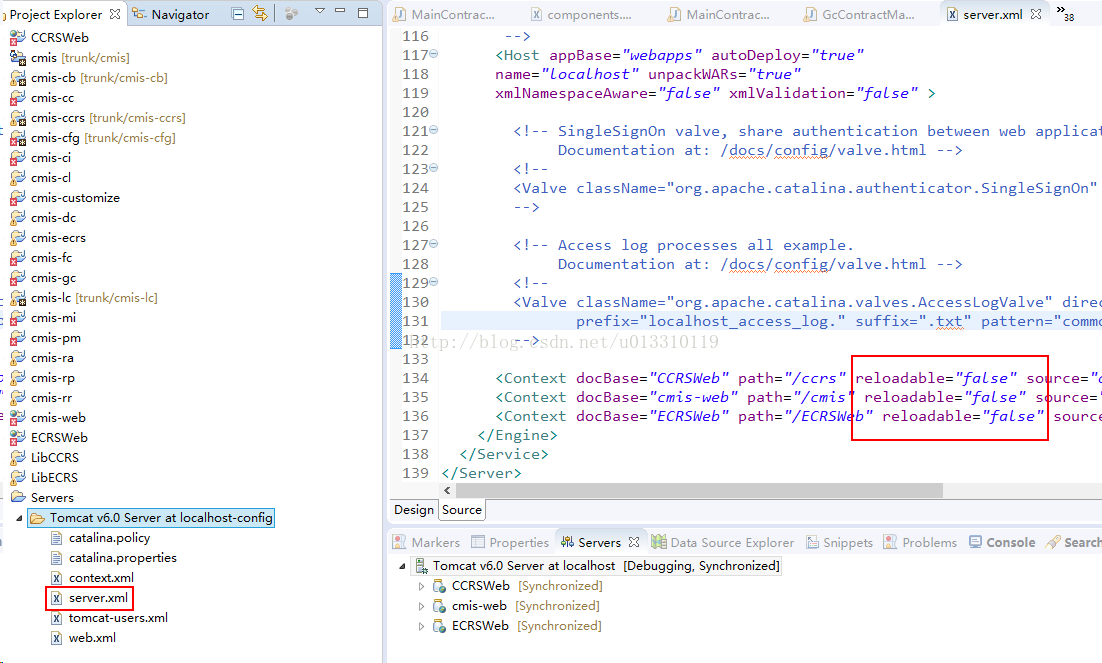Switch to the Design tab
1102x663 pixels.
pos(413,509)
